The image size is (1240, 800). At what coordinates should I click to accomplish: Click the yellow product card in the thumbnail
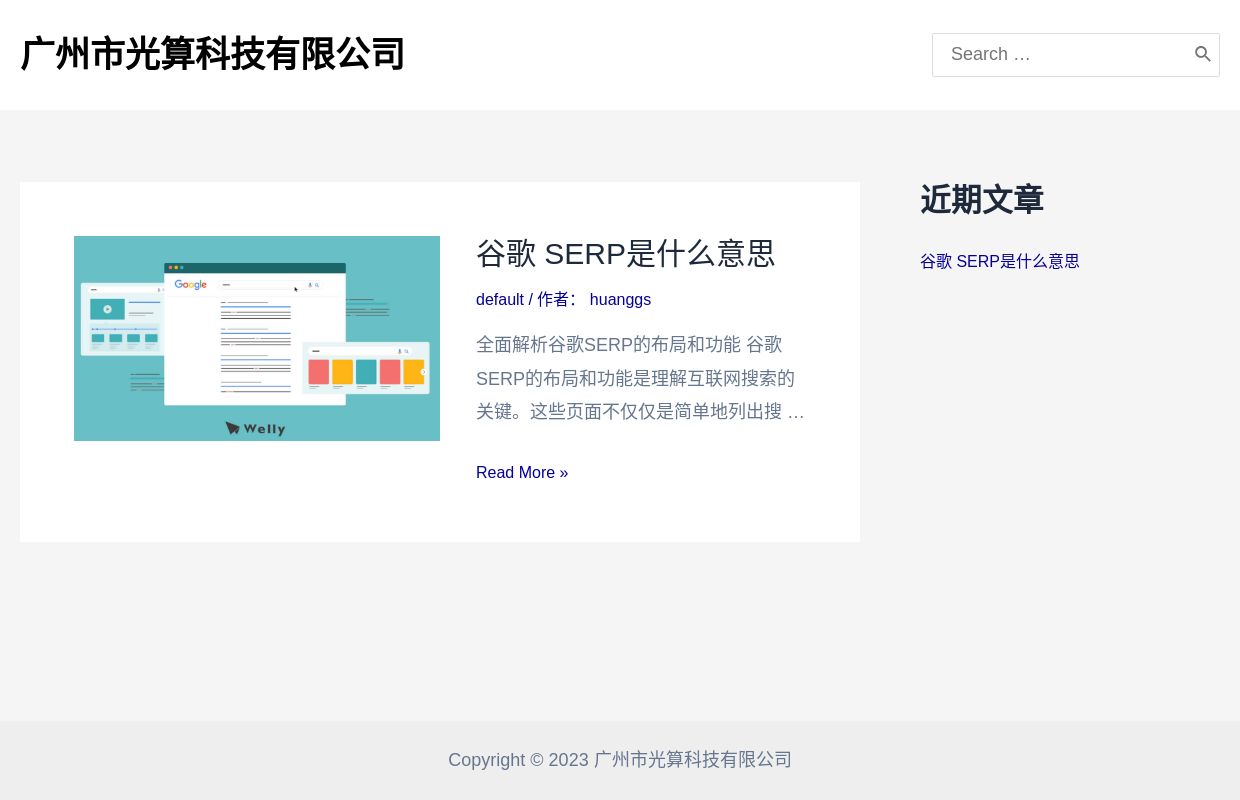(x=342, y=372)
